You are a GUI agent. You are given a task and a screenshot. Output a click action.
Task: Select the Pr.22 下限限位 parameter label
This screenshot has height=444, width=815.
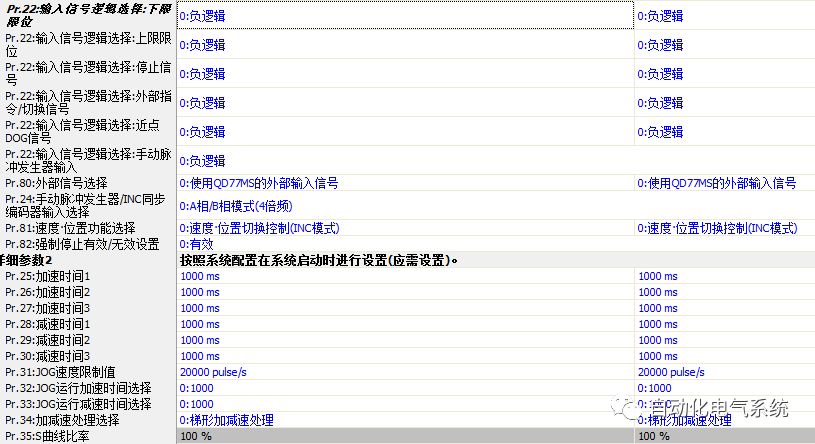(88, 14)
